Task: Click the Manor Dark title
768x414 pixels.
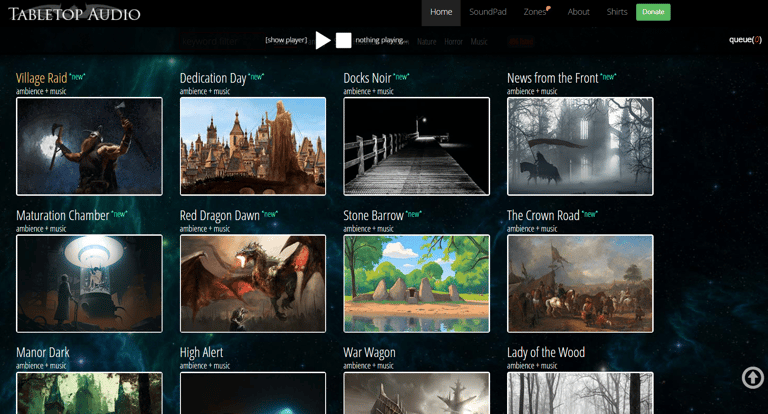Action: (x=43, y=353)
